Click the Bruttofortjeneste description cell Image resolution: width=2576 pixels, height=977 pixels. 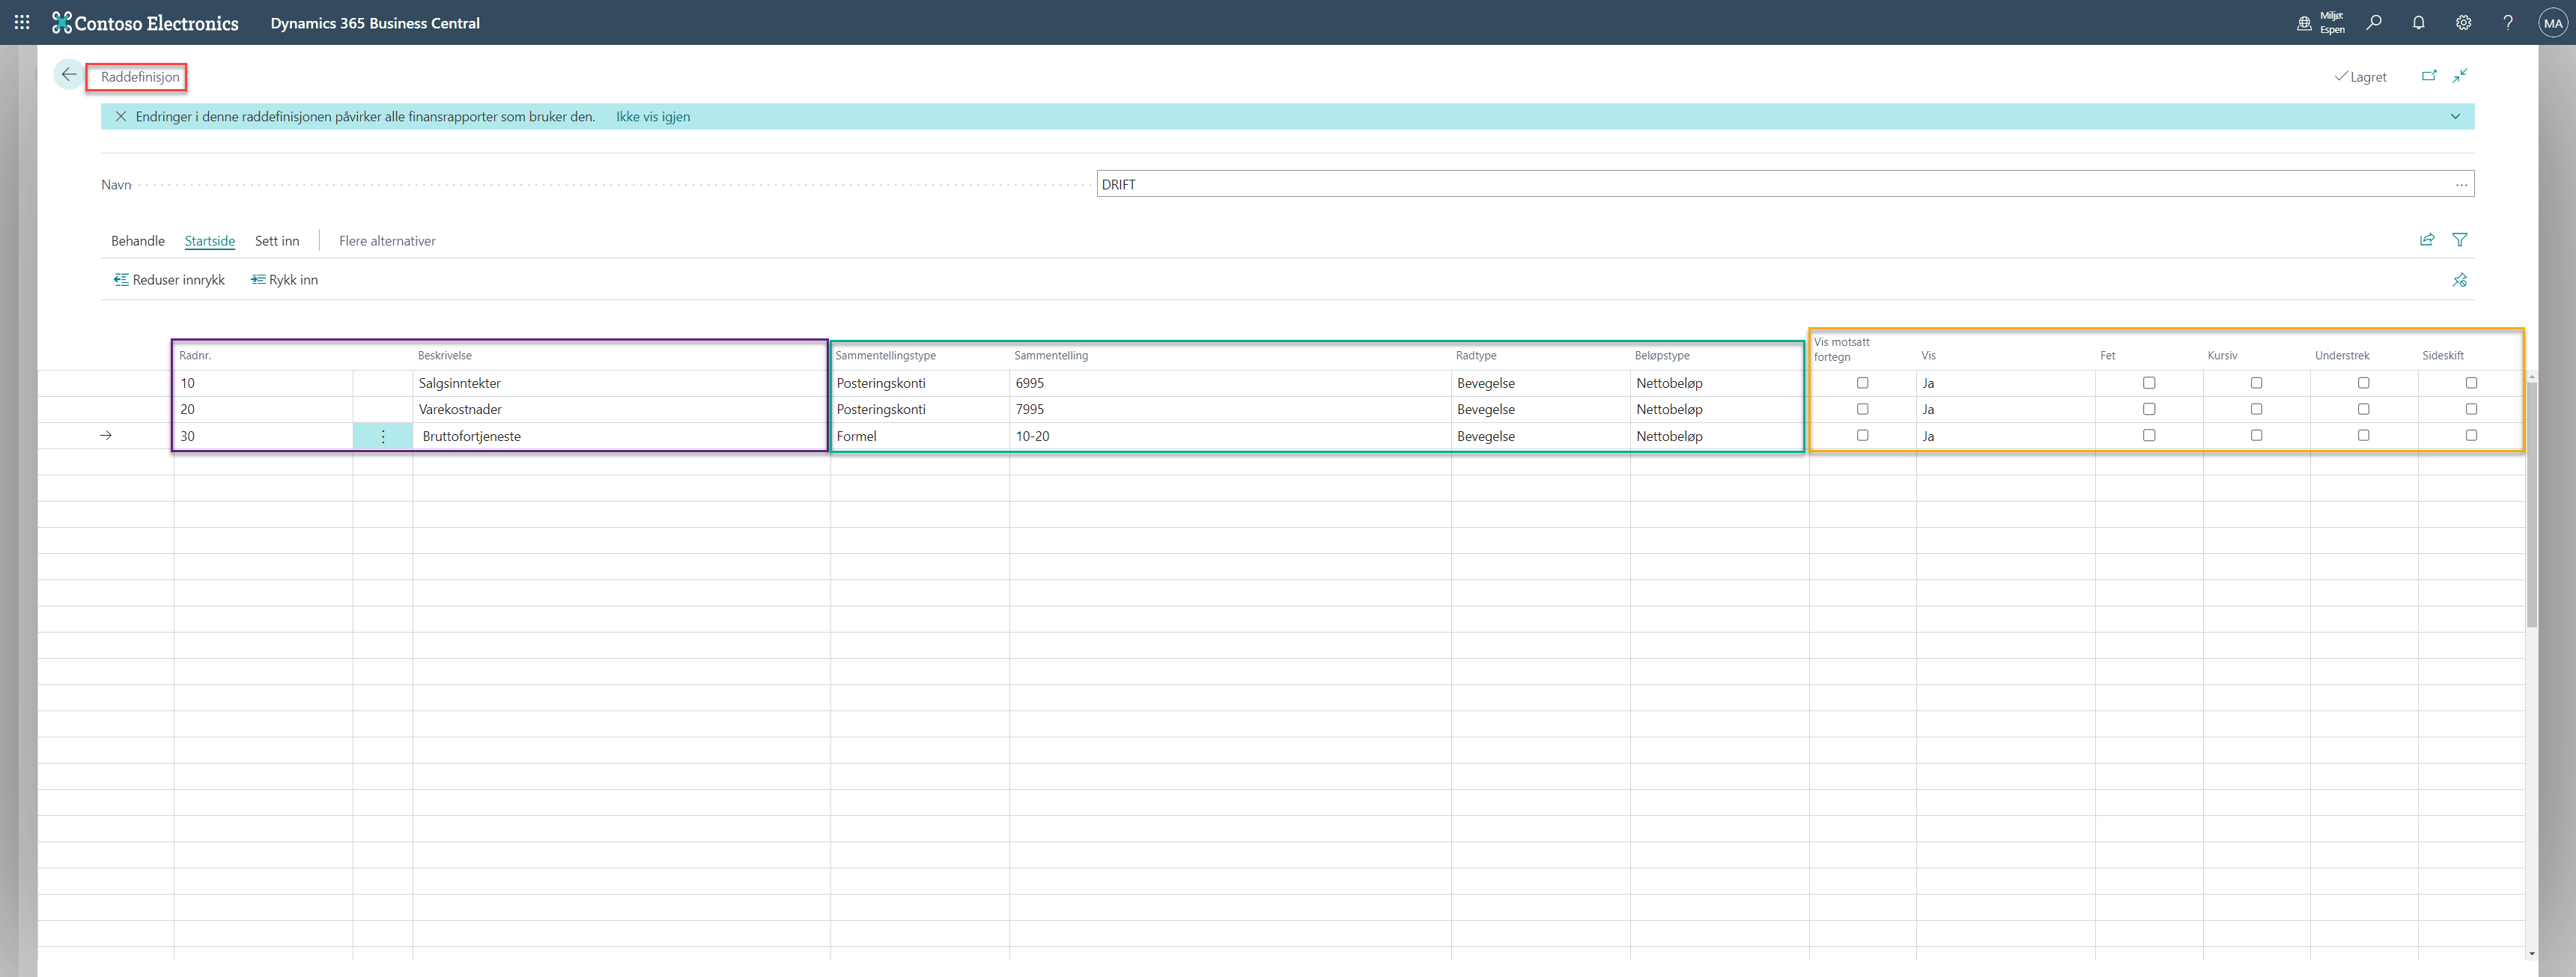click(x=621, y=436)
